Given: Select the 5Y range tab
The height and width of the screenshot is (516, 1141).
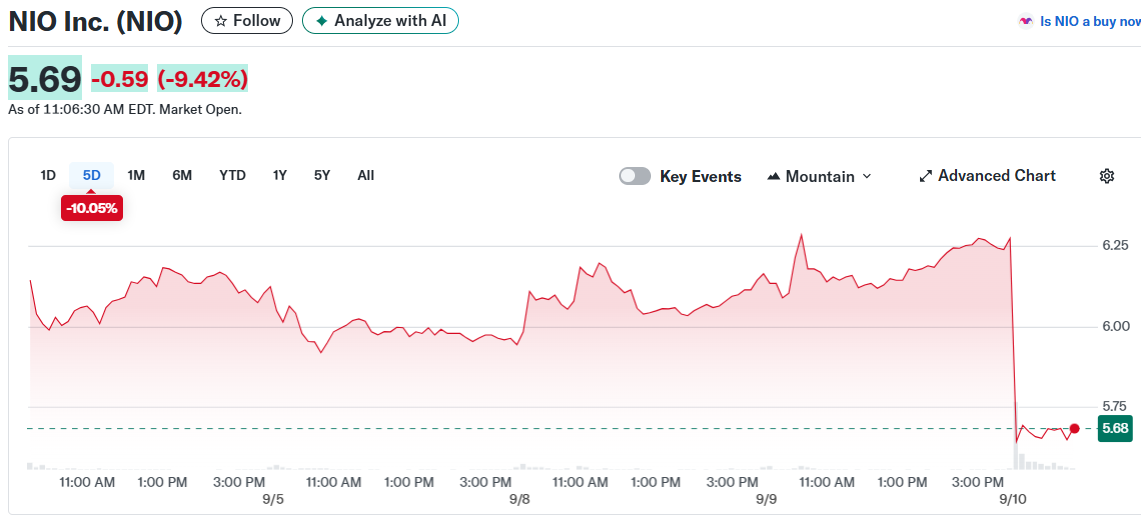Looking at the screenshot, I should (x=322, y=175).
